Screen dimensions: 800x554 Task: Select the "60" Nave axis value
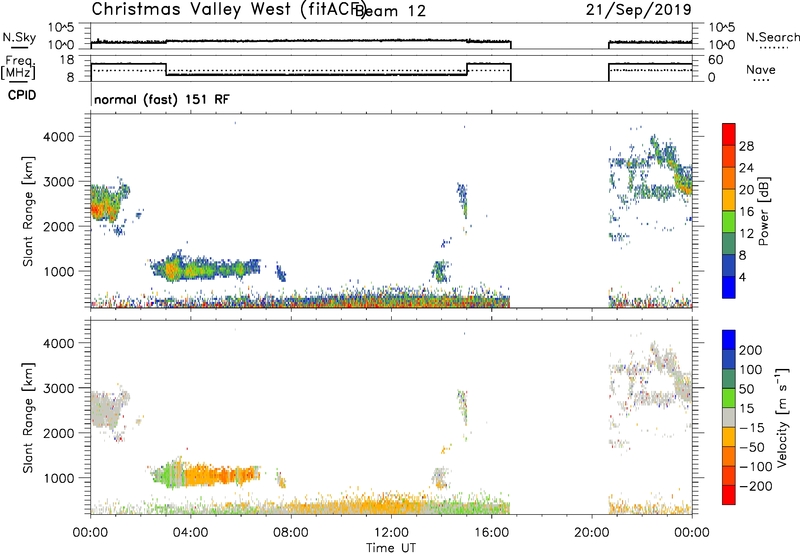(x=716, y=60)
